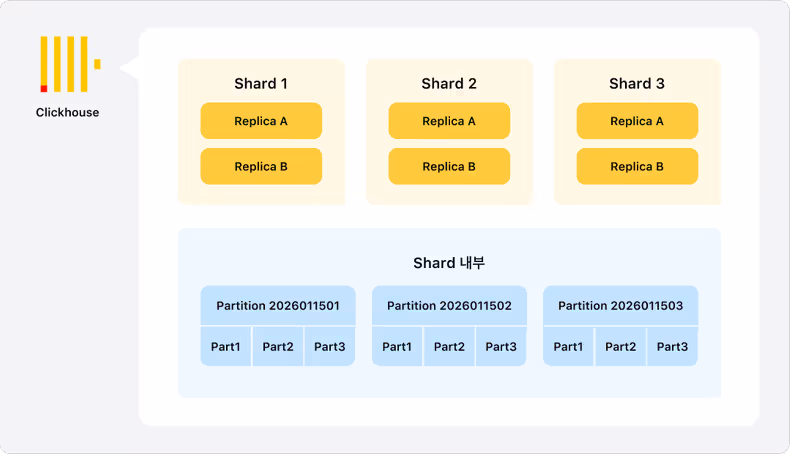
Task: Click Replica B under Shard 2
Action: click(x=449, y=166)
